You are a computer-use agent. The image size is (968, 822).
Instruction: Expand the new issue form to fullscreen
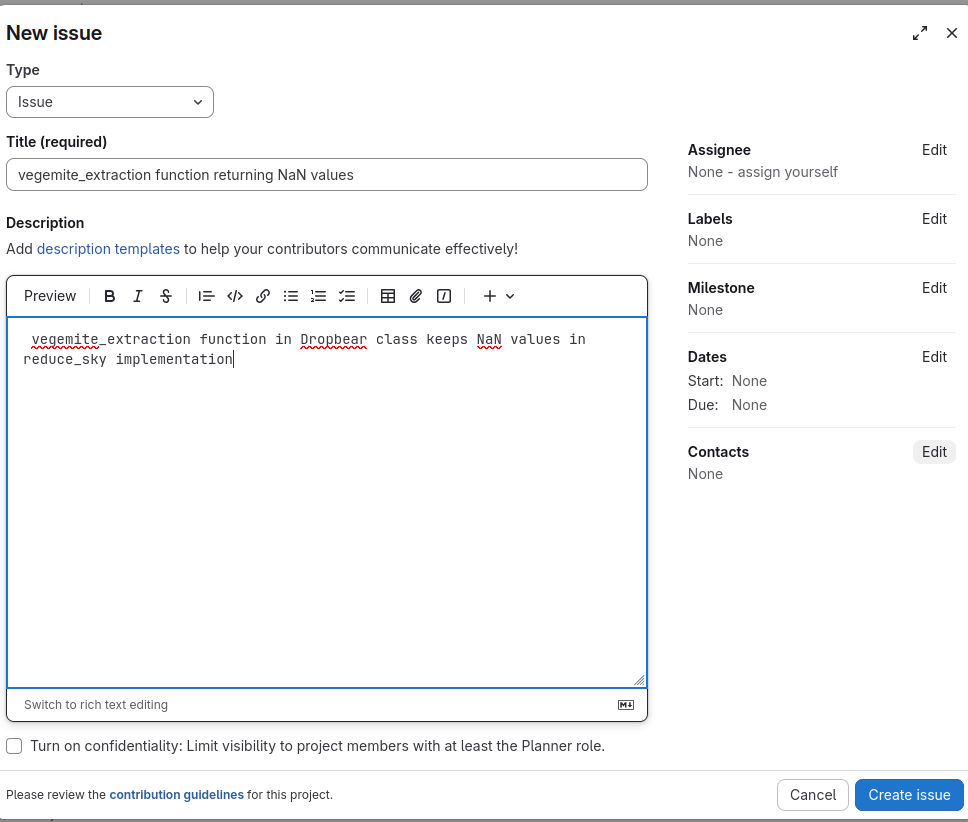920,34
